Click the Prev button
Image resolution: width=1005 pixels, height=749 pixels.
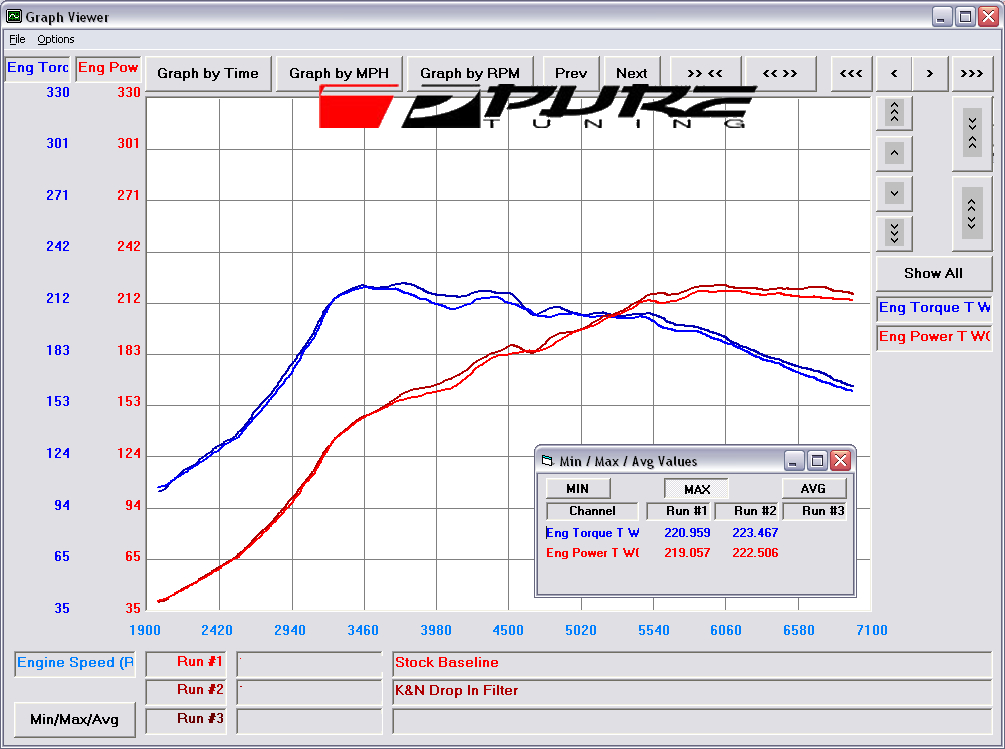[x=570, y=73]
